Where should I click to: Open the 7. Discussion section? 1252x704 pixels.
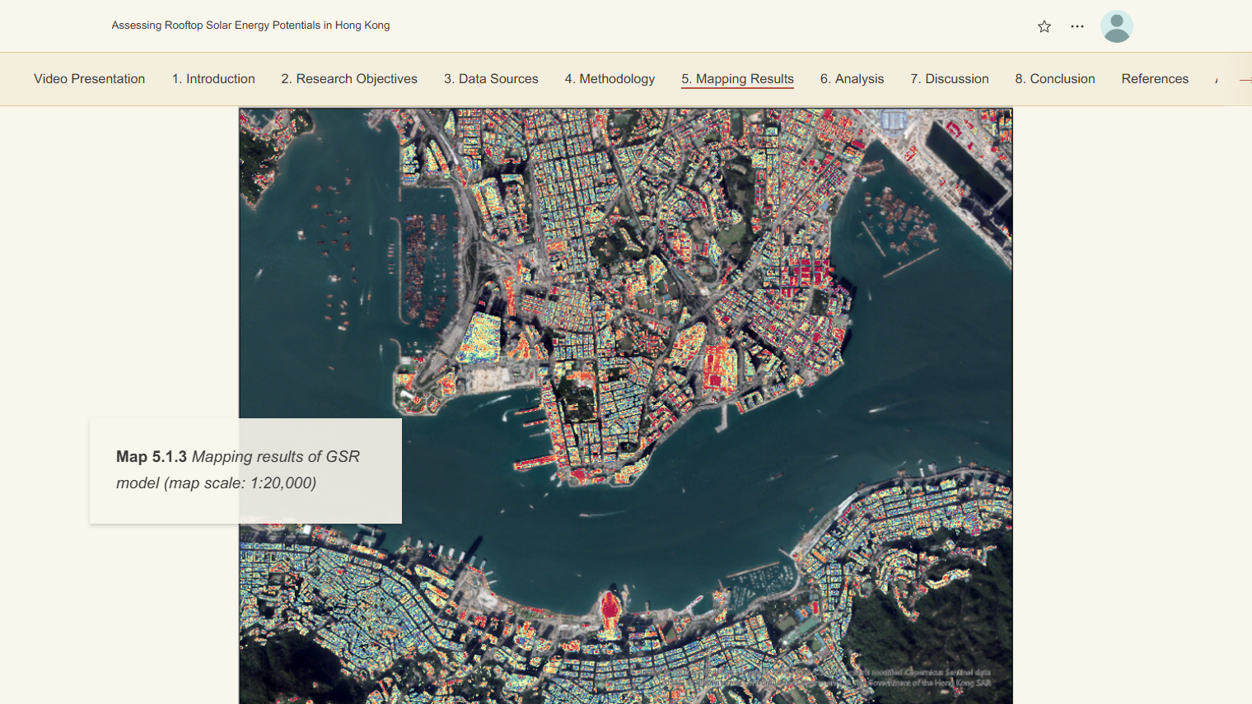point(949,79)
